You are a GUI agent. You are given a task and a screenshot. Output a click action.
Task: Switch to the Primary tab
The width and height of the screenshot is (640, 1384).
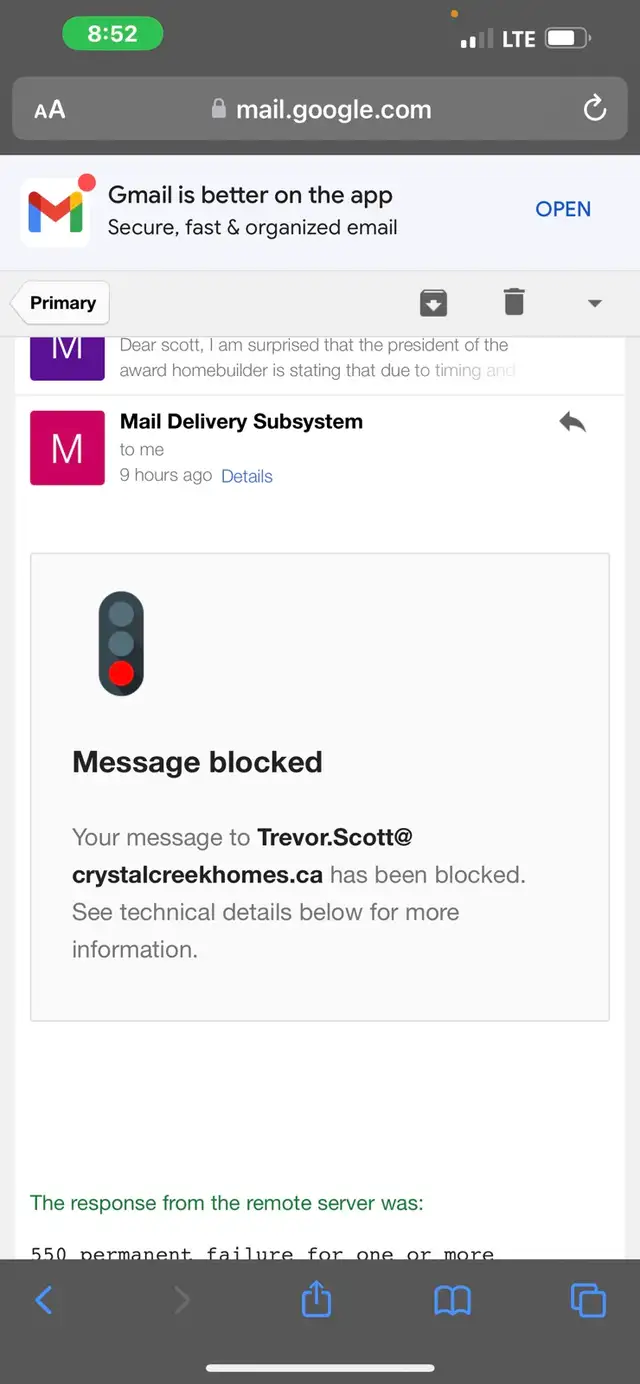click(61, 302)
